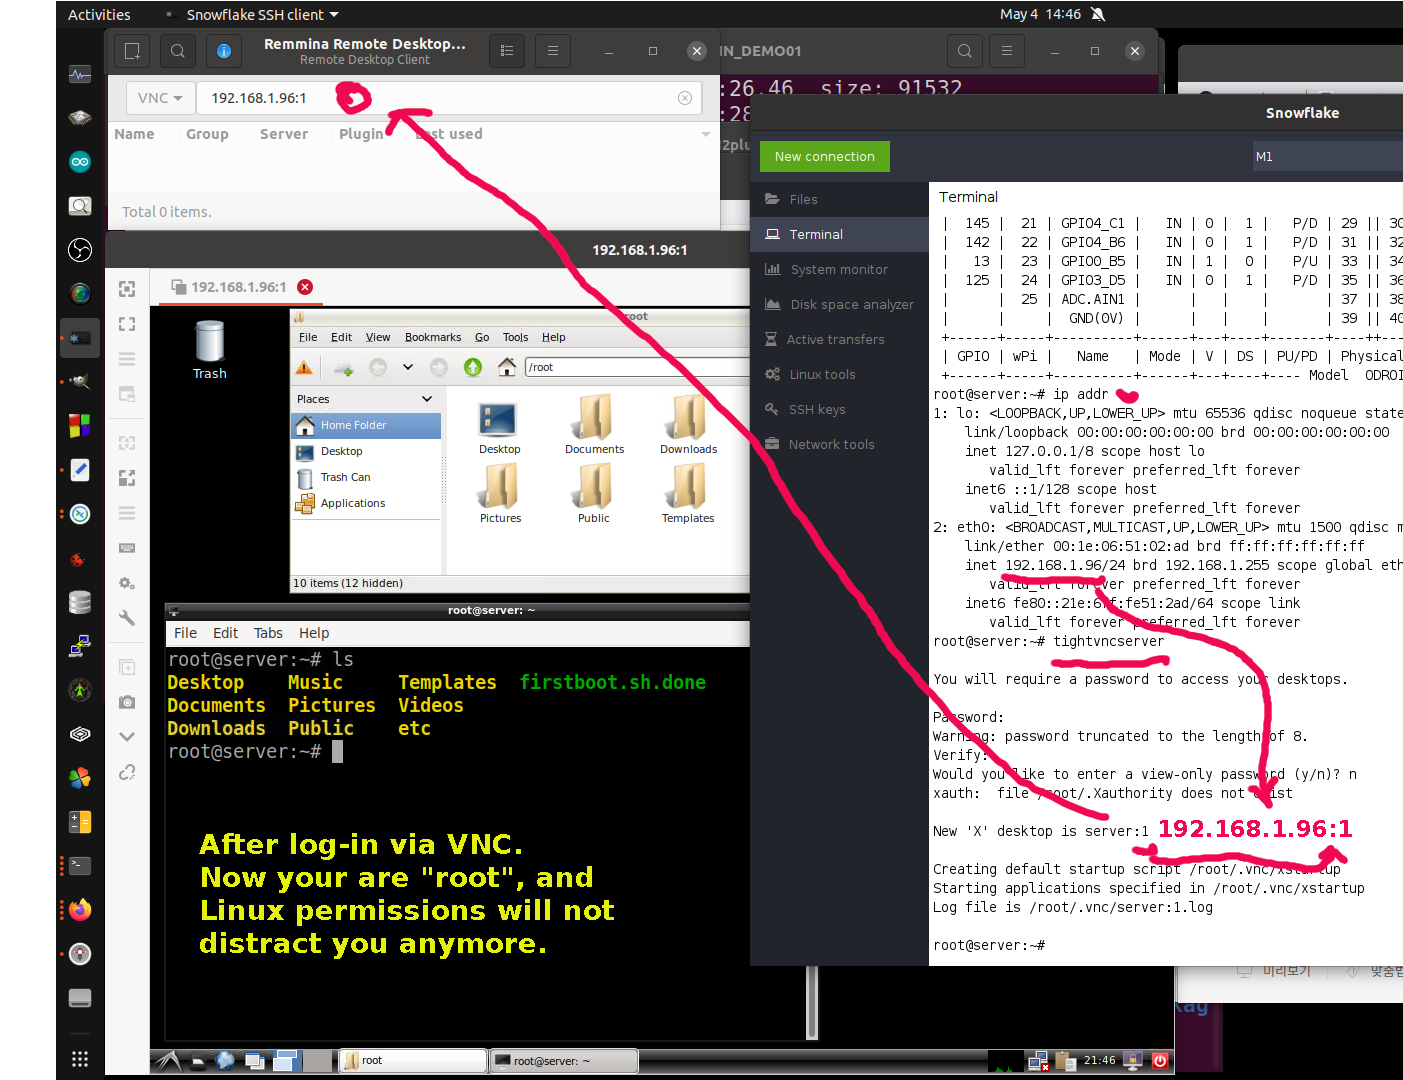Open Network tools in the Snowflake sidebar
The image size is (1403, 1080).
[840, 444]
